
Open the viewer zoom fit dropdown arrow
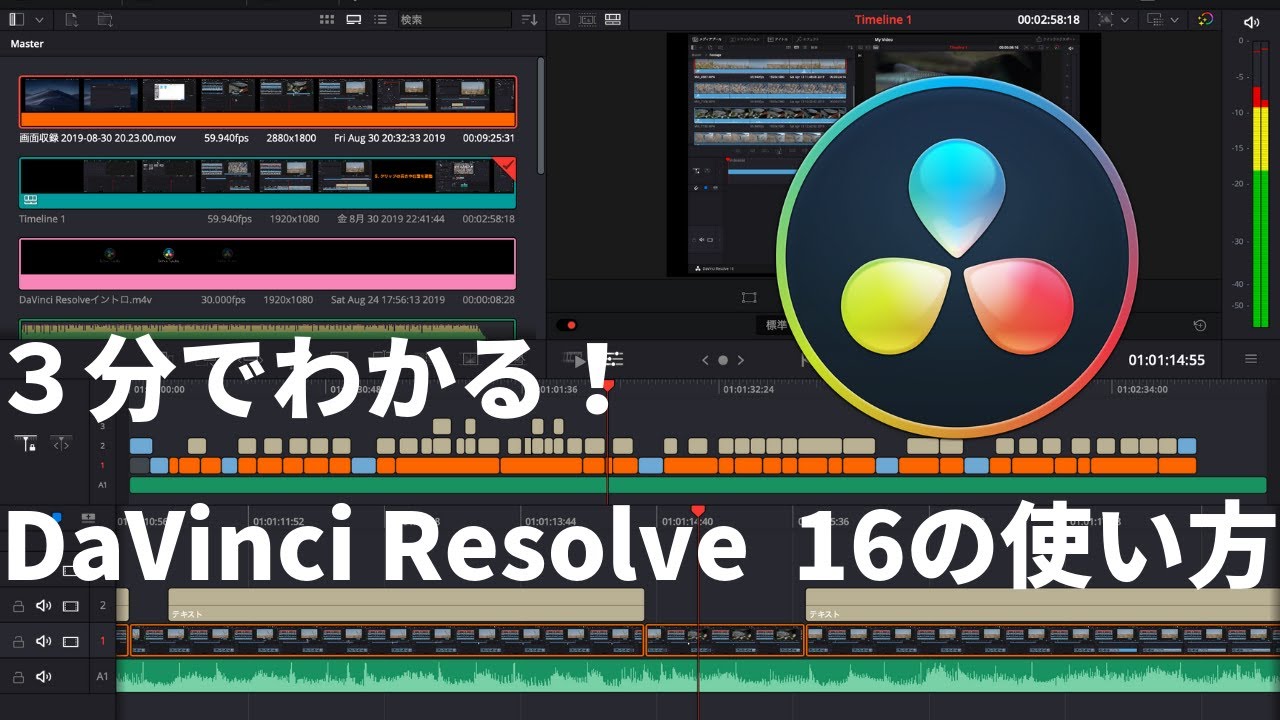[1125, 19]
